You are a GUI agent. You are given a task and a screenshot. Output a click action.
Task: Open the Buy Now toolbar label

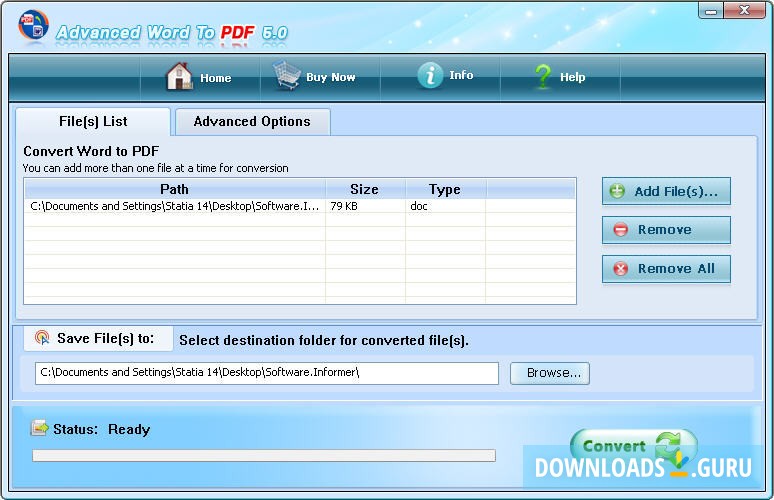tap(331, 77)
